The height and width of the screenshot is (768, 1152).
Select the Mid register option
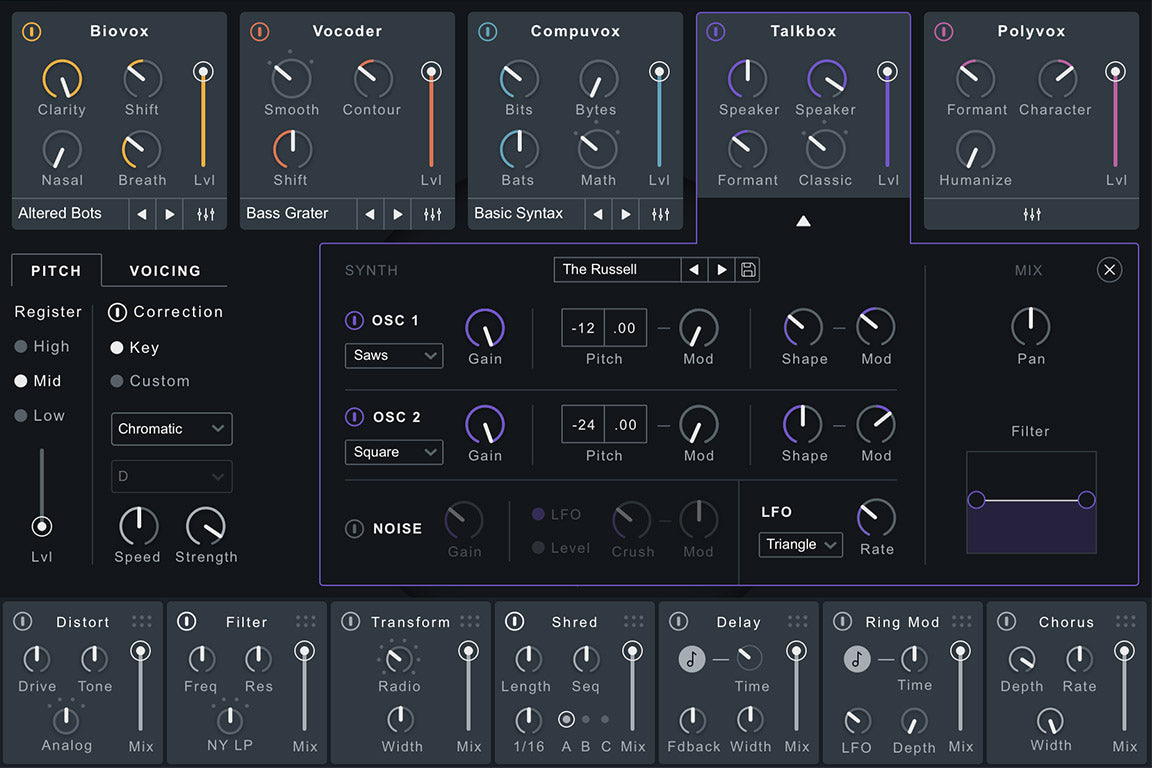(38, 381)
